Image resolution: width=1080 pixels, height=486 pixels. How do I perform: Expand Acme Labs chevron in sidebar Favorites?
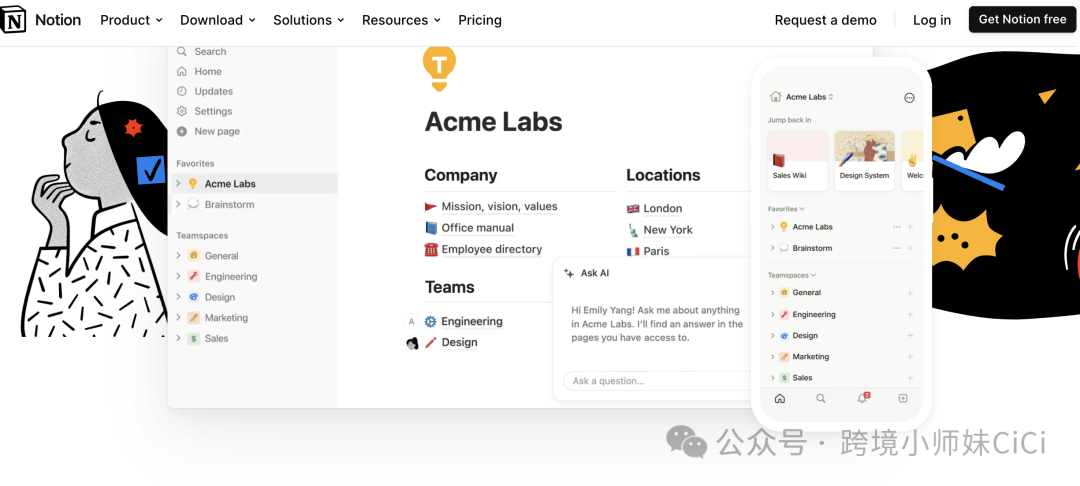tap(178, 183)
